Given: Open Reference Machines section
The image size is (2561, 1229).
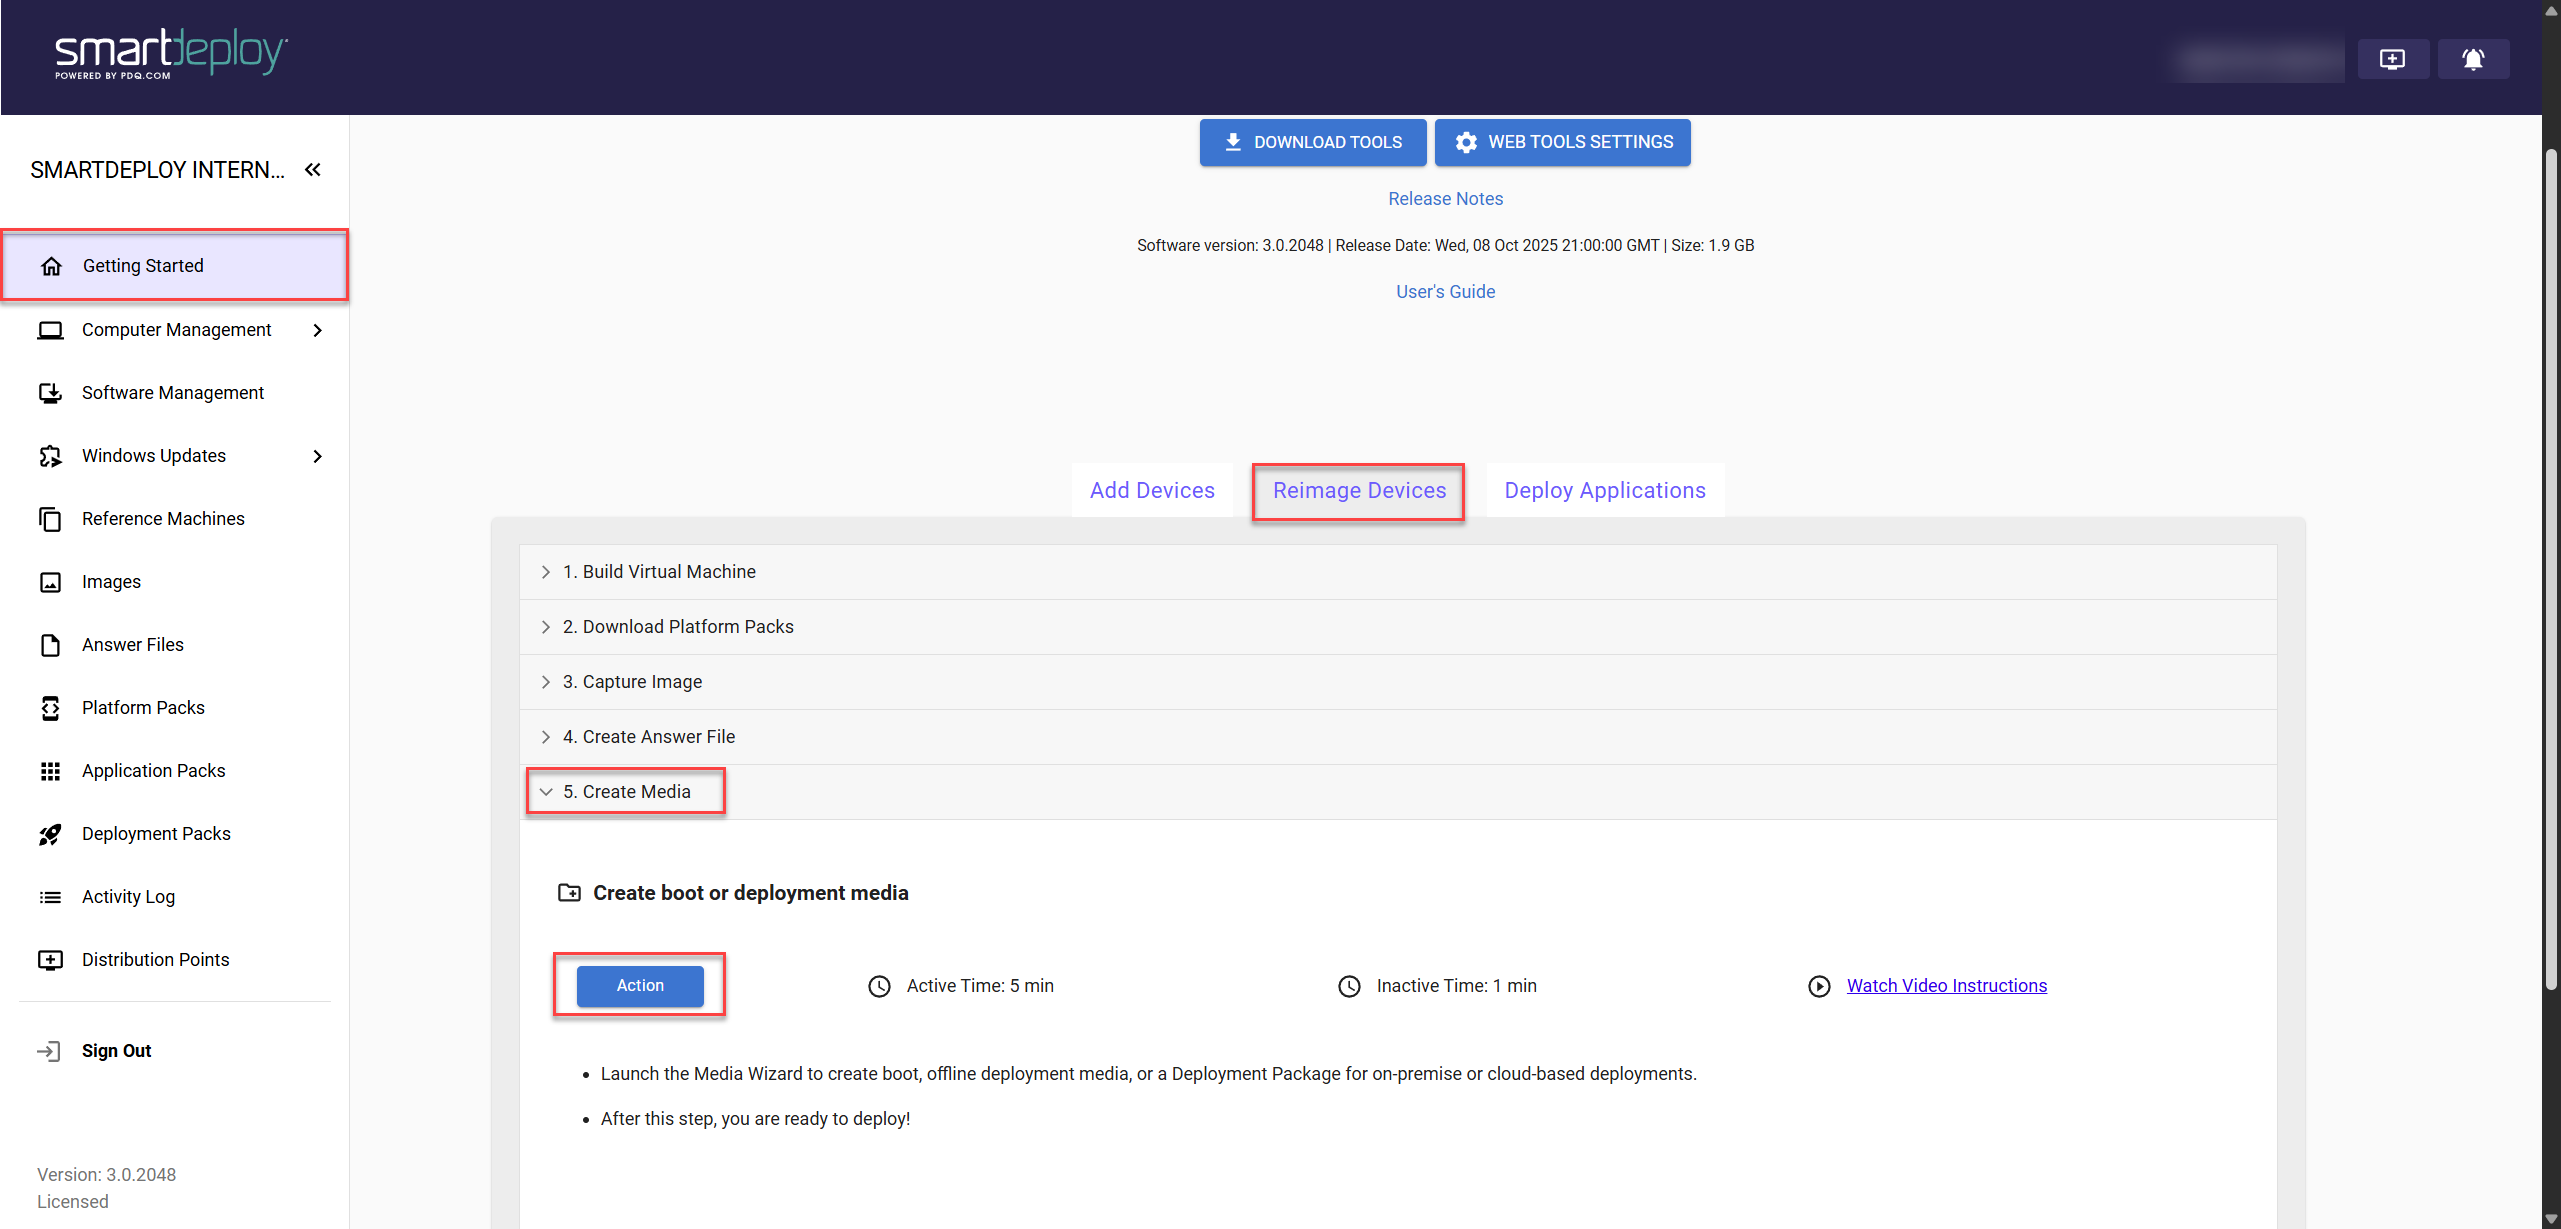Looking at the screenshot, I should pos(163,519).
